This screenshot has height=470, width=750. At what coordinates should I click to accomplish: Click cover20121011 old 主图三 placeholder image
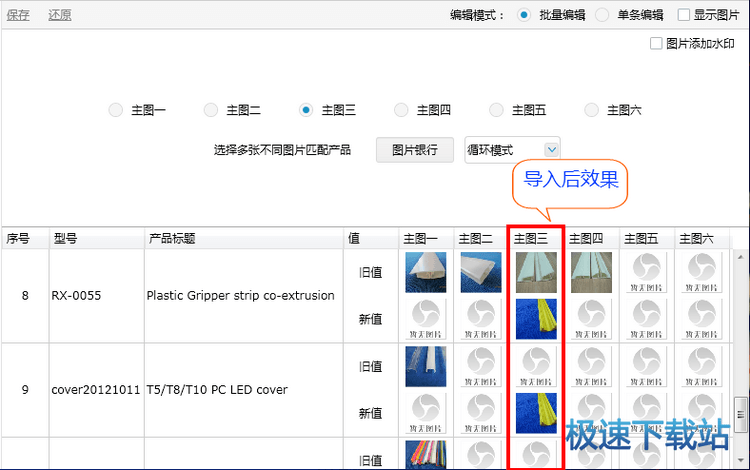[x=536, y=366]
